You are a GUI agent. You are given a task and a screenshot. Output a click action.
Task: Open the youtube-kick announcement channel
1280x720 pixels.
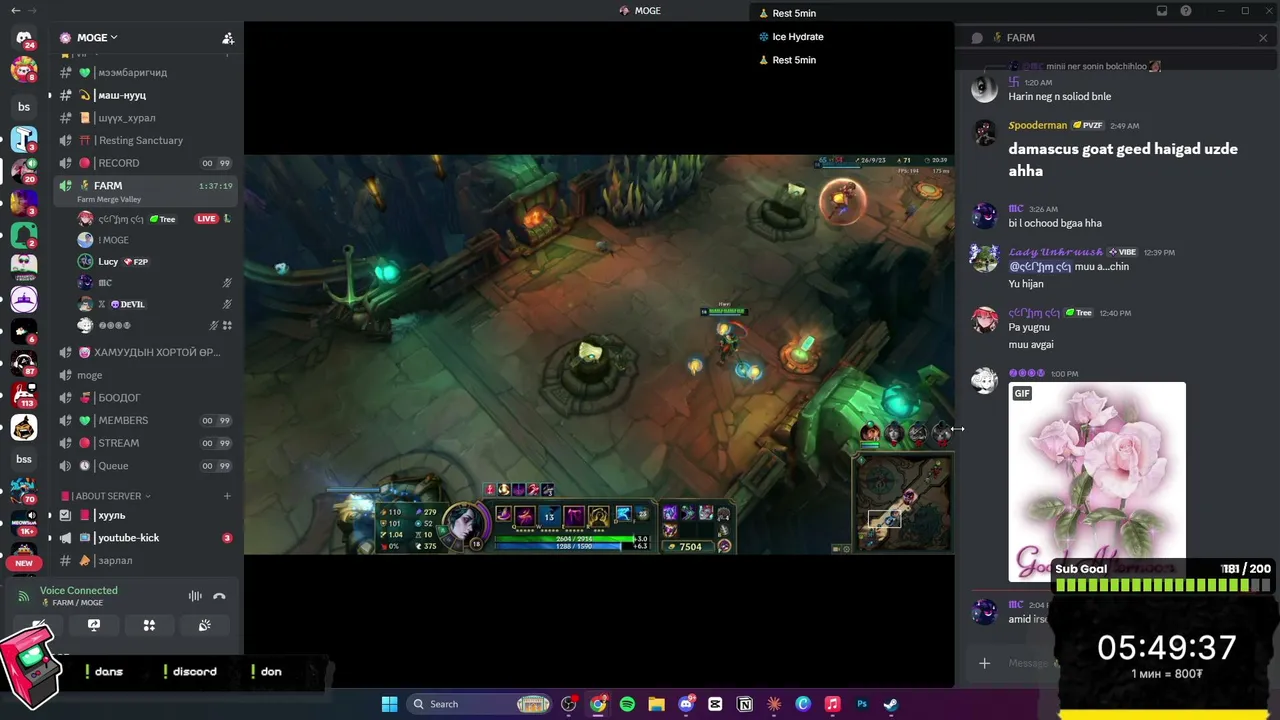click(x=147, y=538)
